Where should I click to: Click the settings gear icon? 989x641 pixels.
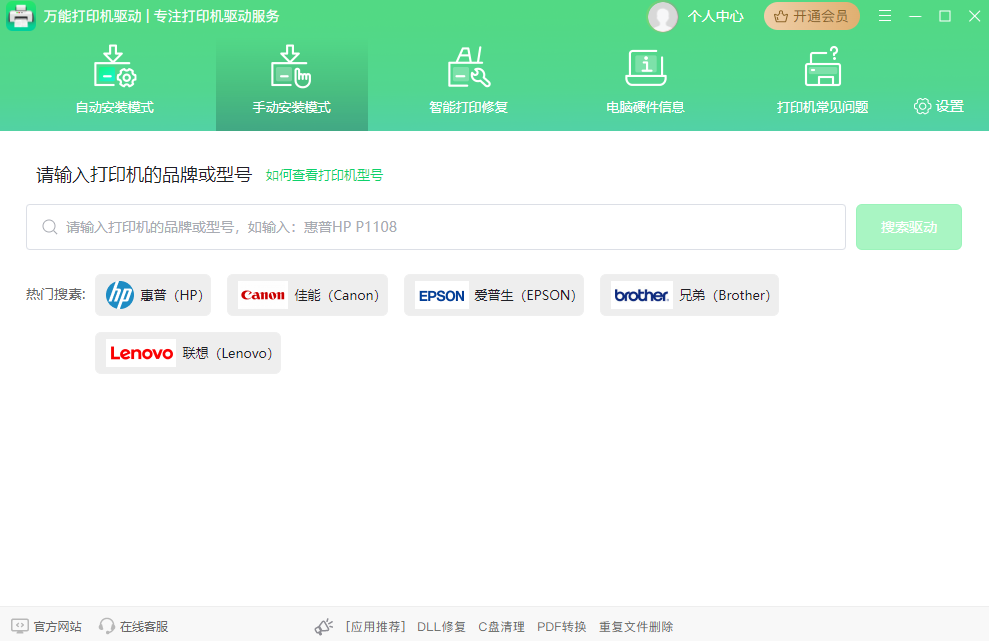[x=922, y=106]
